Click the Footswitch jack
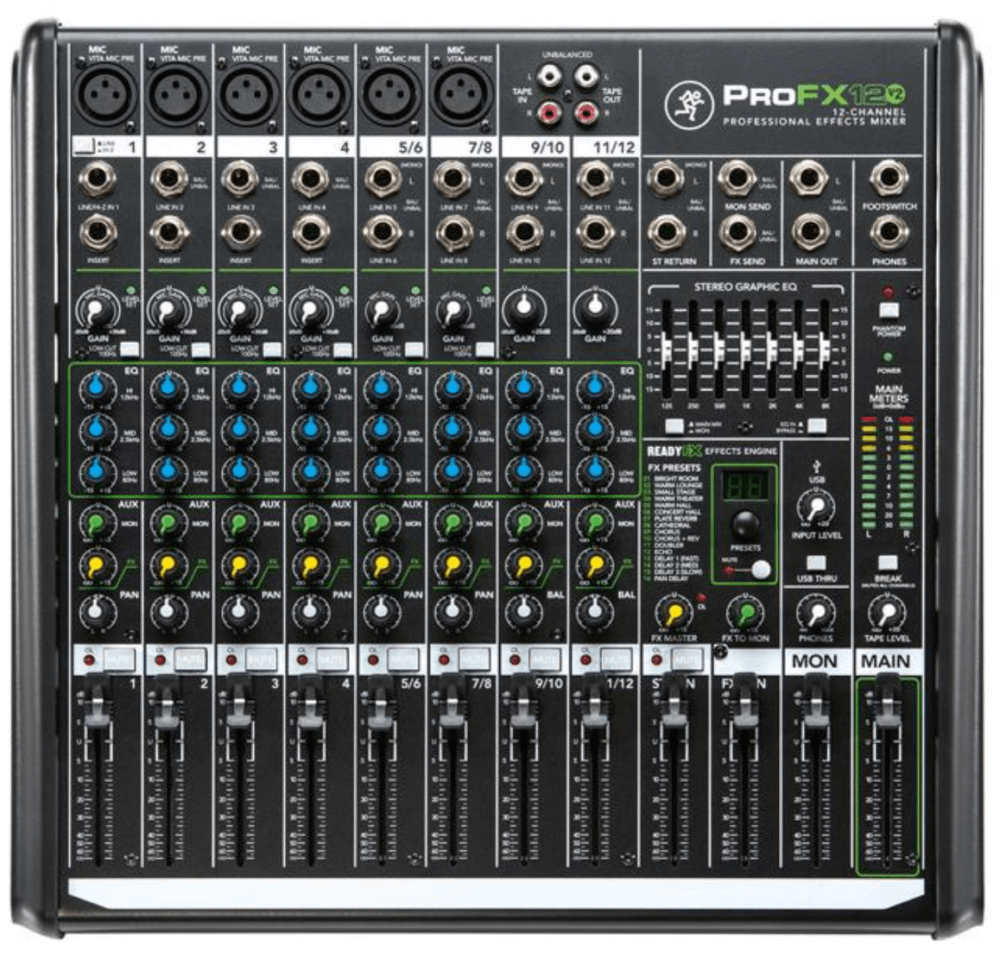 [x=889, y=178]
